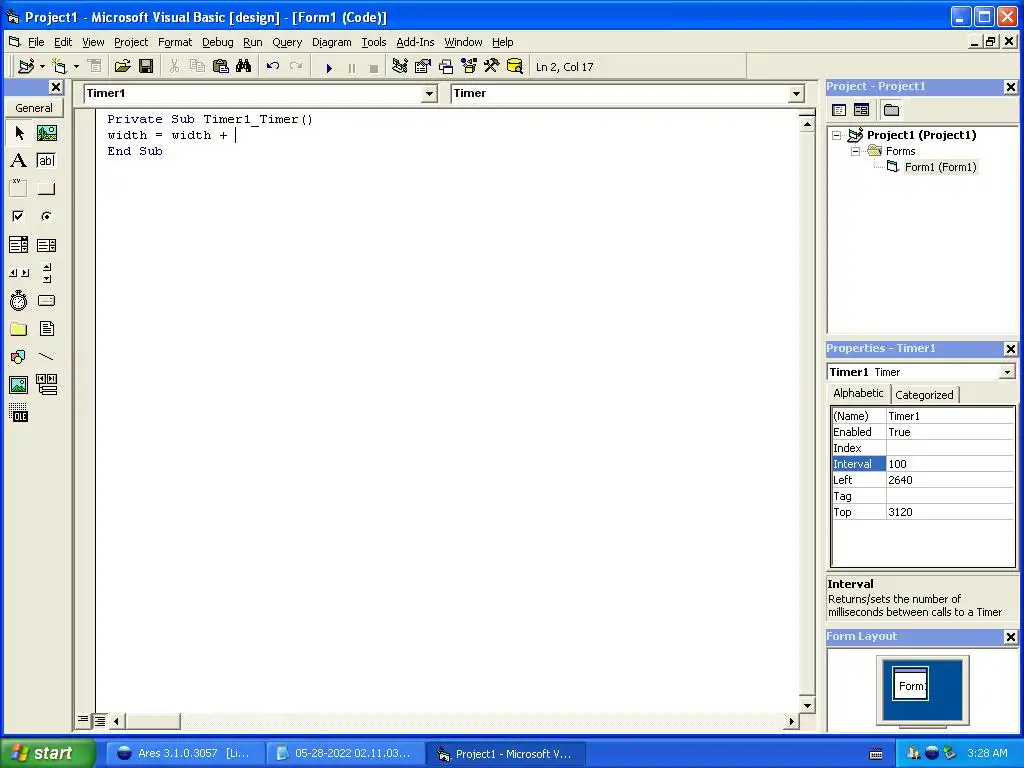Image resolution: width=1024 pixels, height=768 pixels.
Task: Click the Windows start button
Action: (48, 753)
